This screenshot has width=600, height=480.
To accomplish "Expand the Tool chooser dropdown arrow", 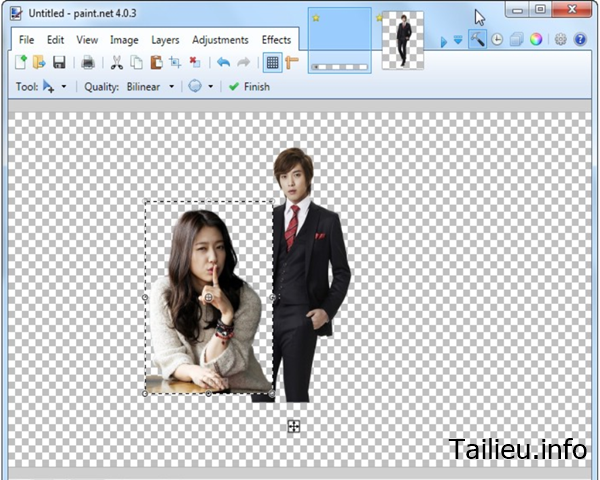I will 64,87.
